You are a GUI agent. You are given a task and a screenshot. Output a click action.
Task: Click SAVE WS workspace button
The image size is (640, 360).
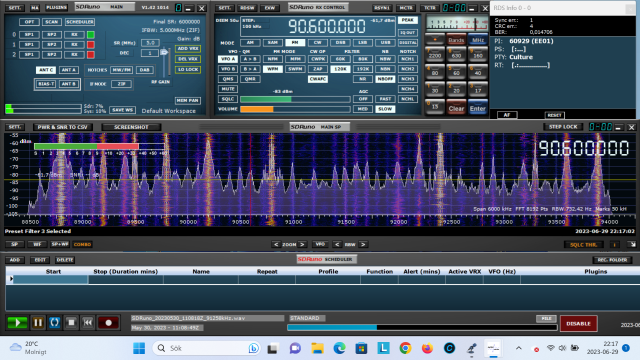[122, 110]
